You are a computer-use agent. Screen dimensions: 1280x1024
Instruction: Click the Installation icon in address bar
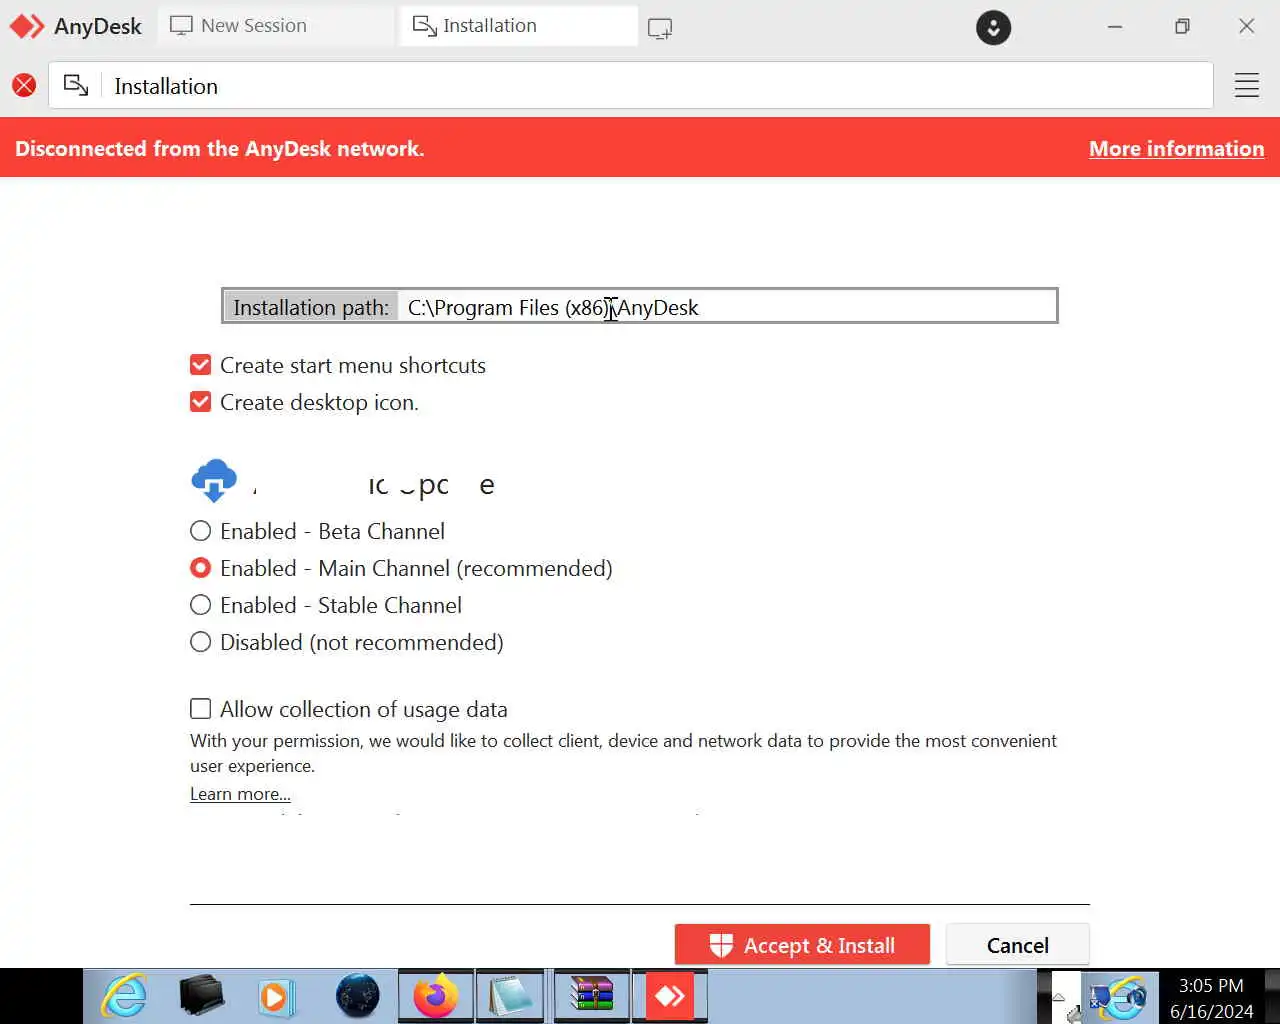click(76, 86)
